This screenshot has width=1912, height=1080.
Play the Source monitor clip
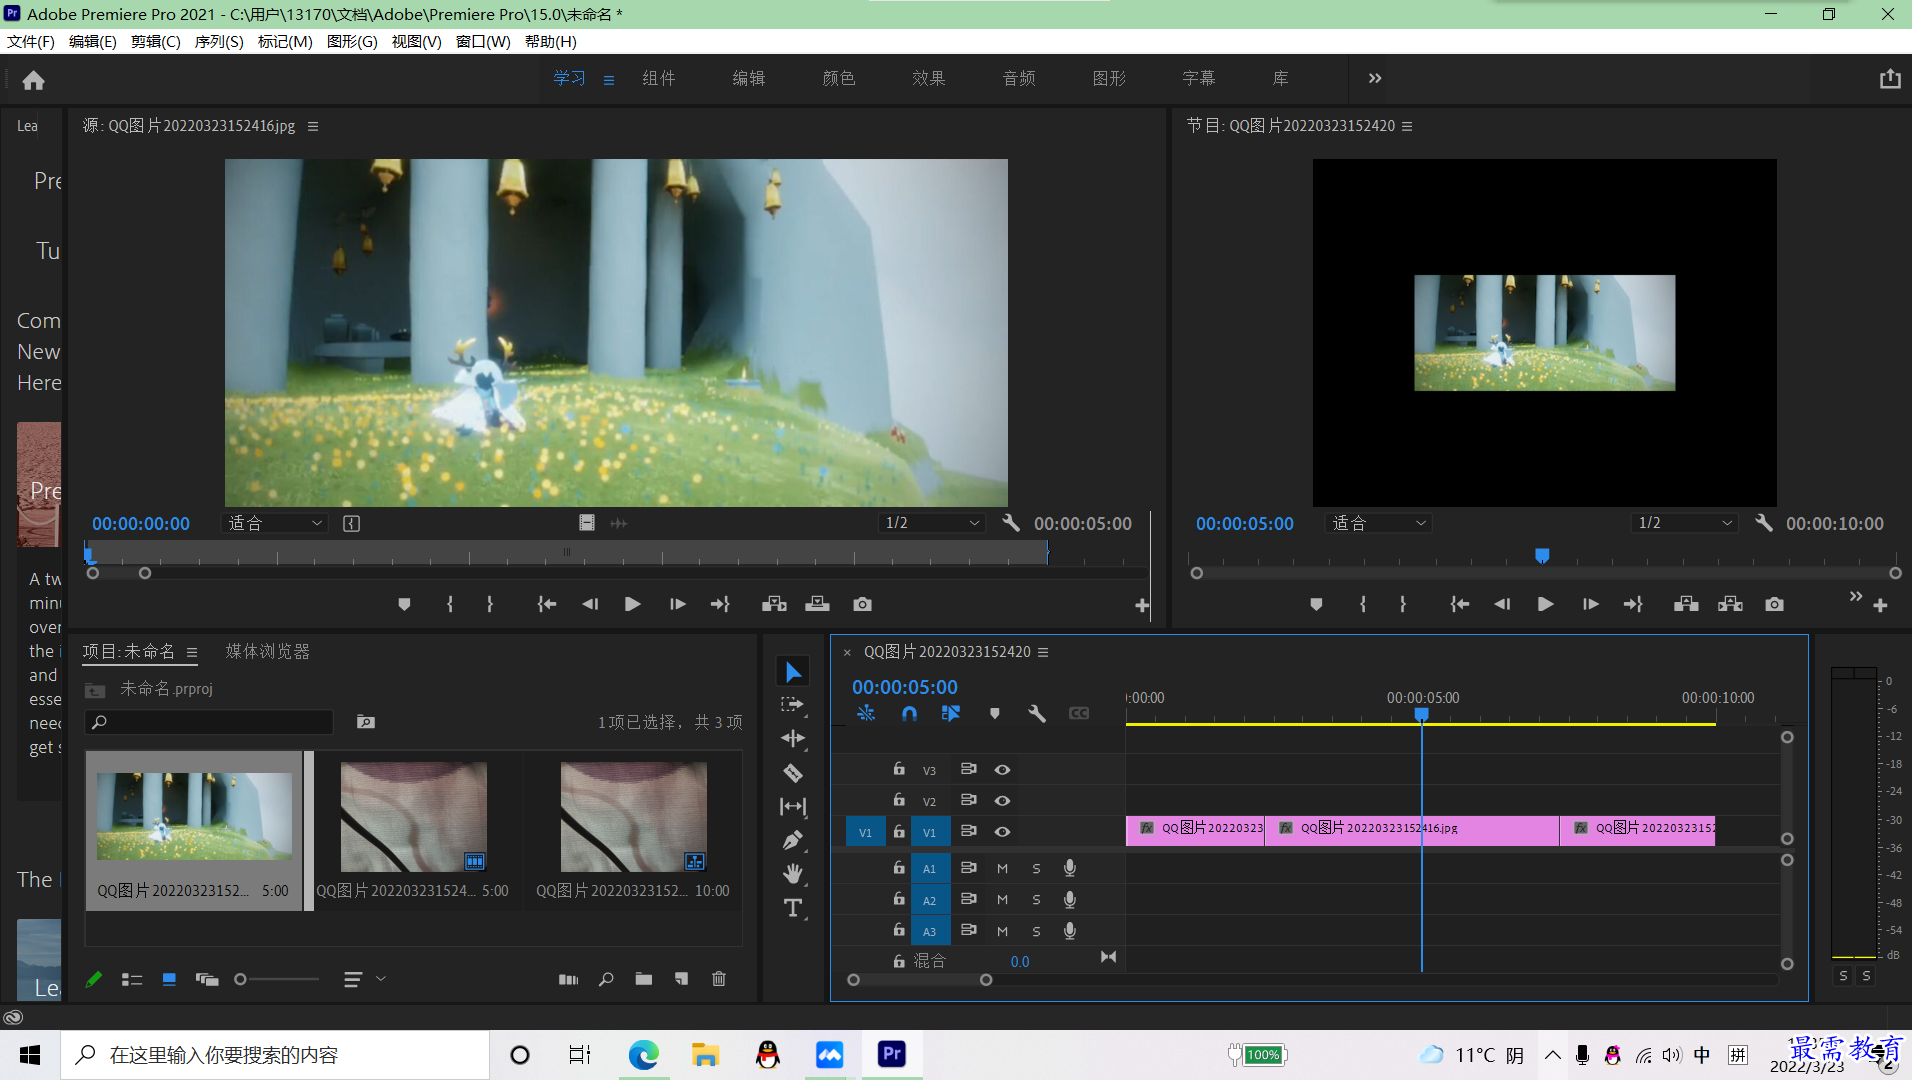[x=632, y=604]
